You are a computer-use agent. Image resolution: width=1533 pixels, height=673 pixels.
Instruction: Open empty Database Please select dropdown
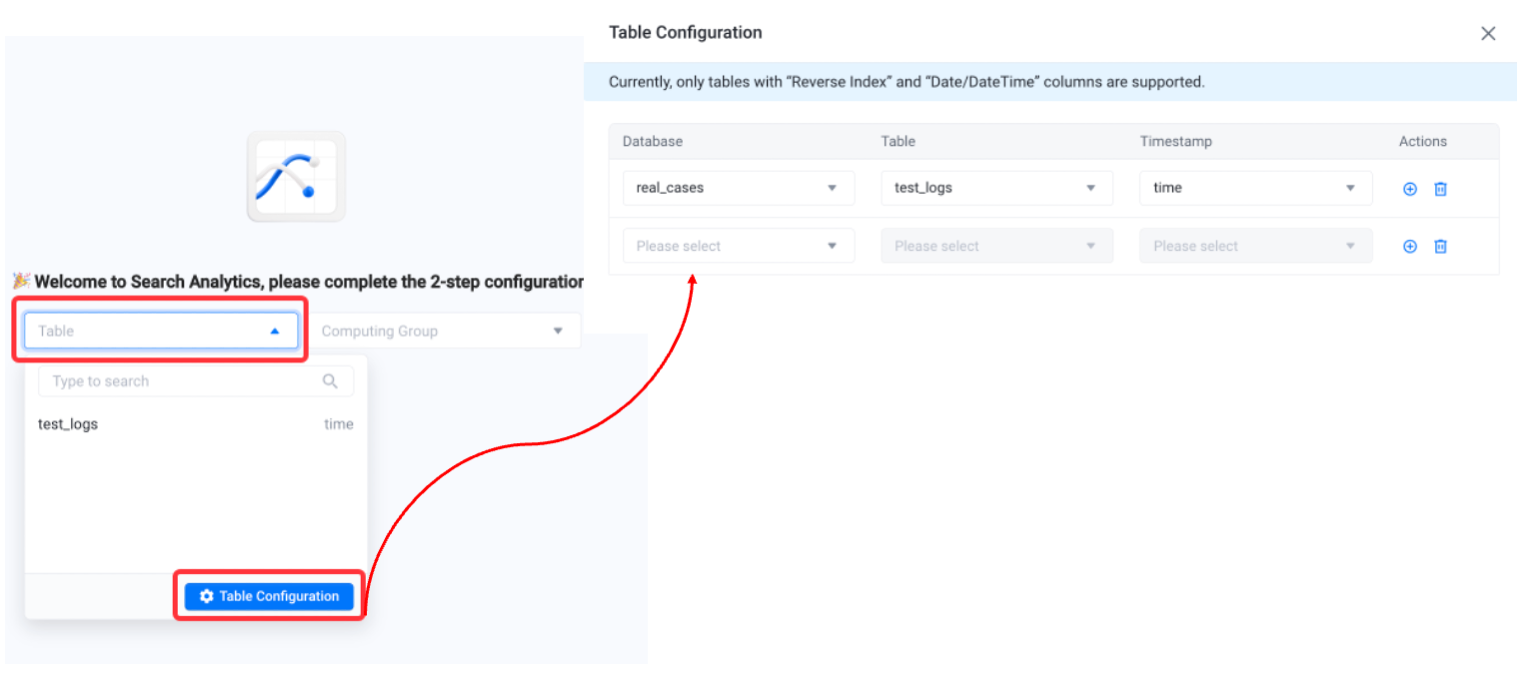(x=739, y=246)
